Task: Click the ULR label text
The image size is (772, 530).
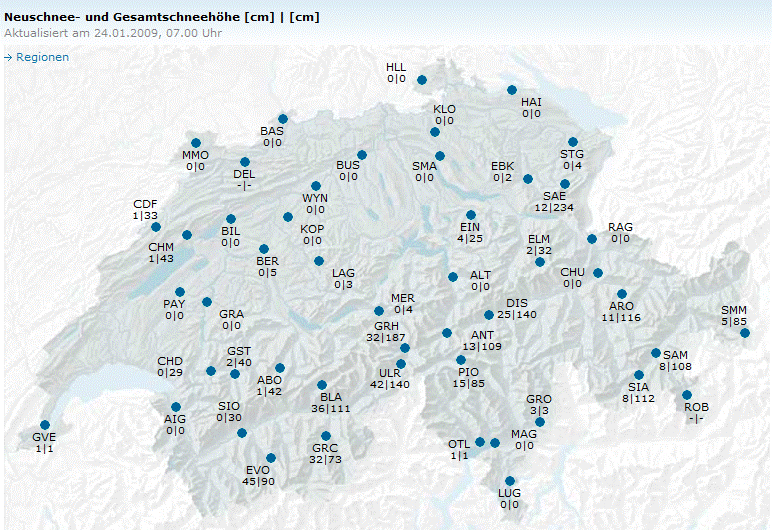Action: point(389,373)
